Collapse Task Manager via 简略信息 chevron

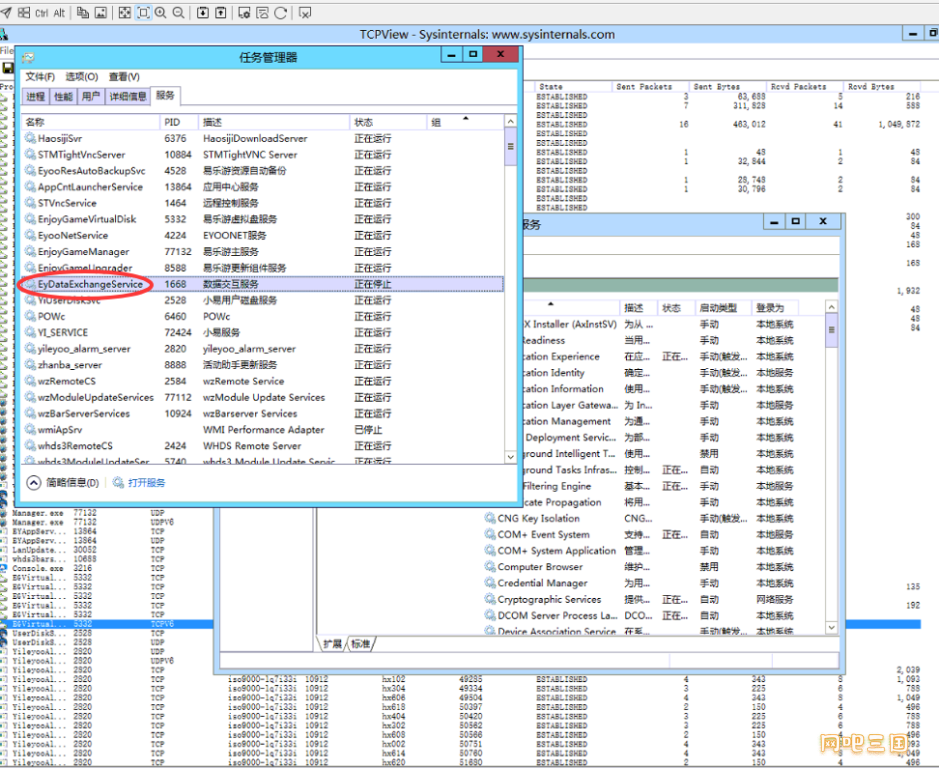point(33,483)
